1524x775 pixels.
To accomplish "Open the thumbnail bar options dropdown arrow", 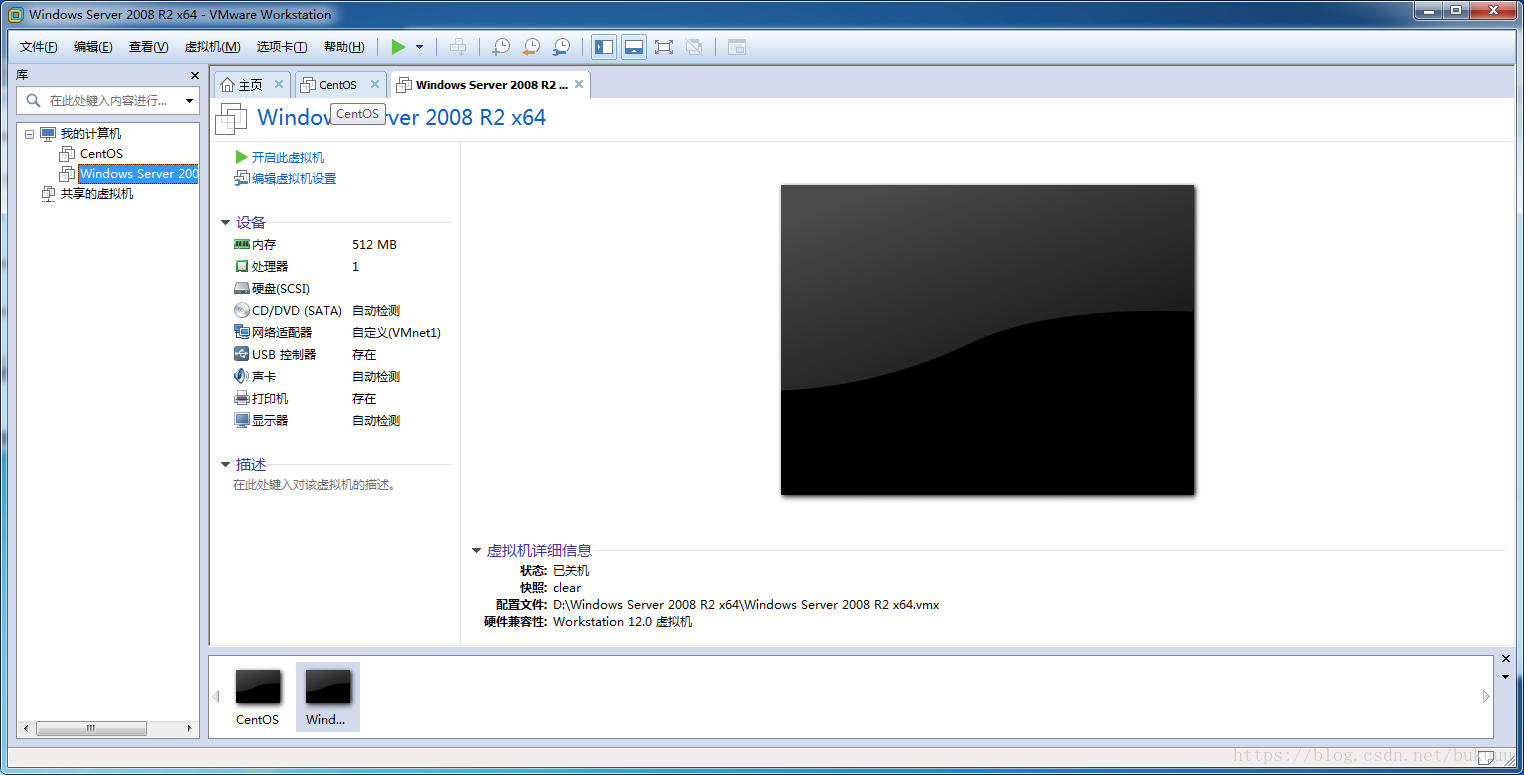I will [1507, 677].
